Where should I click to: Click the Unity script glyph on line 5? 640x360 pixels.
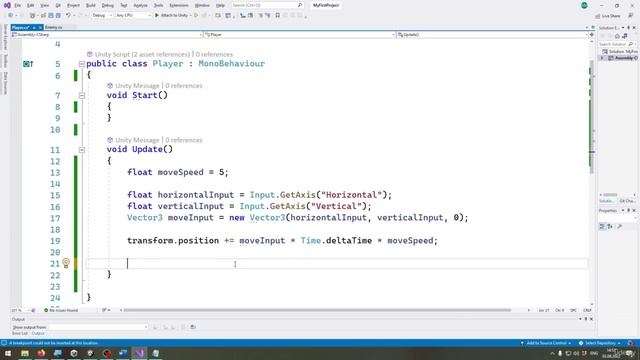(x=27, y=64)
